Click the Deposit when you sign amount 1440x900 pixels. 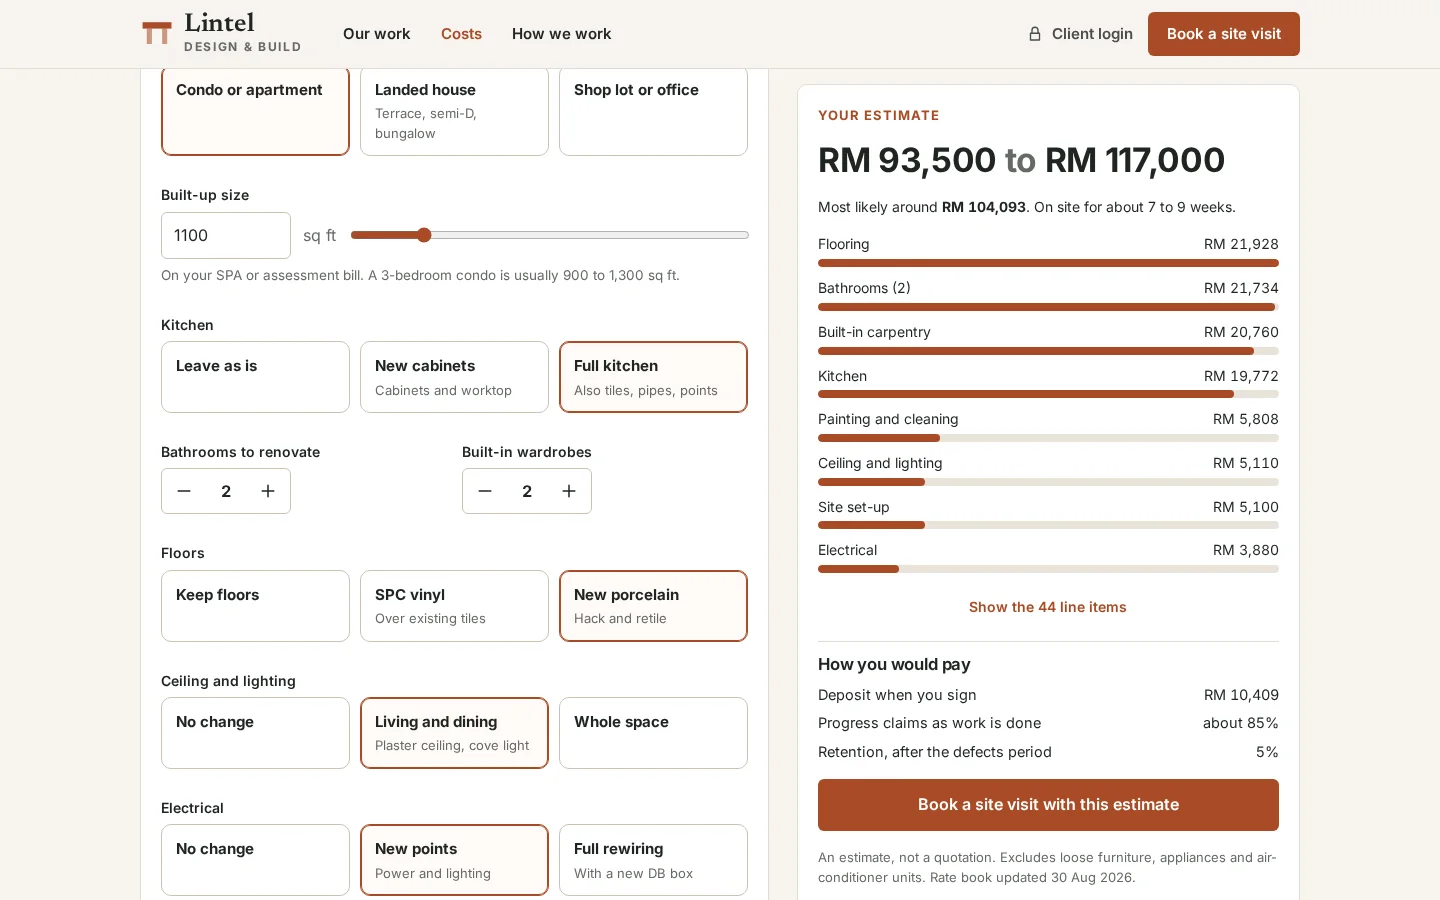pyautogui.click(x=1241, y=695)
